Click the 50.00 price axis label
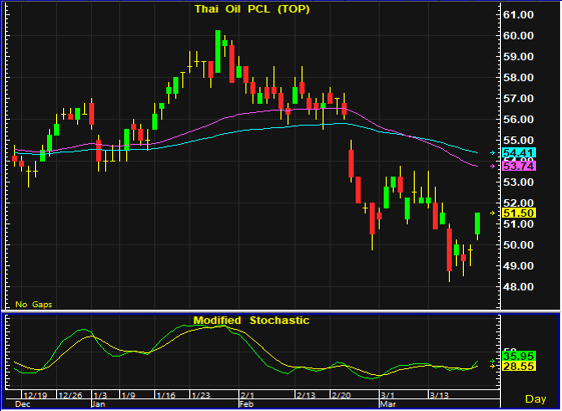This screenshot has width=562, height=411. [519, 245]
